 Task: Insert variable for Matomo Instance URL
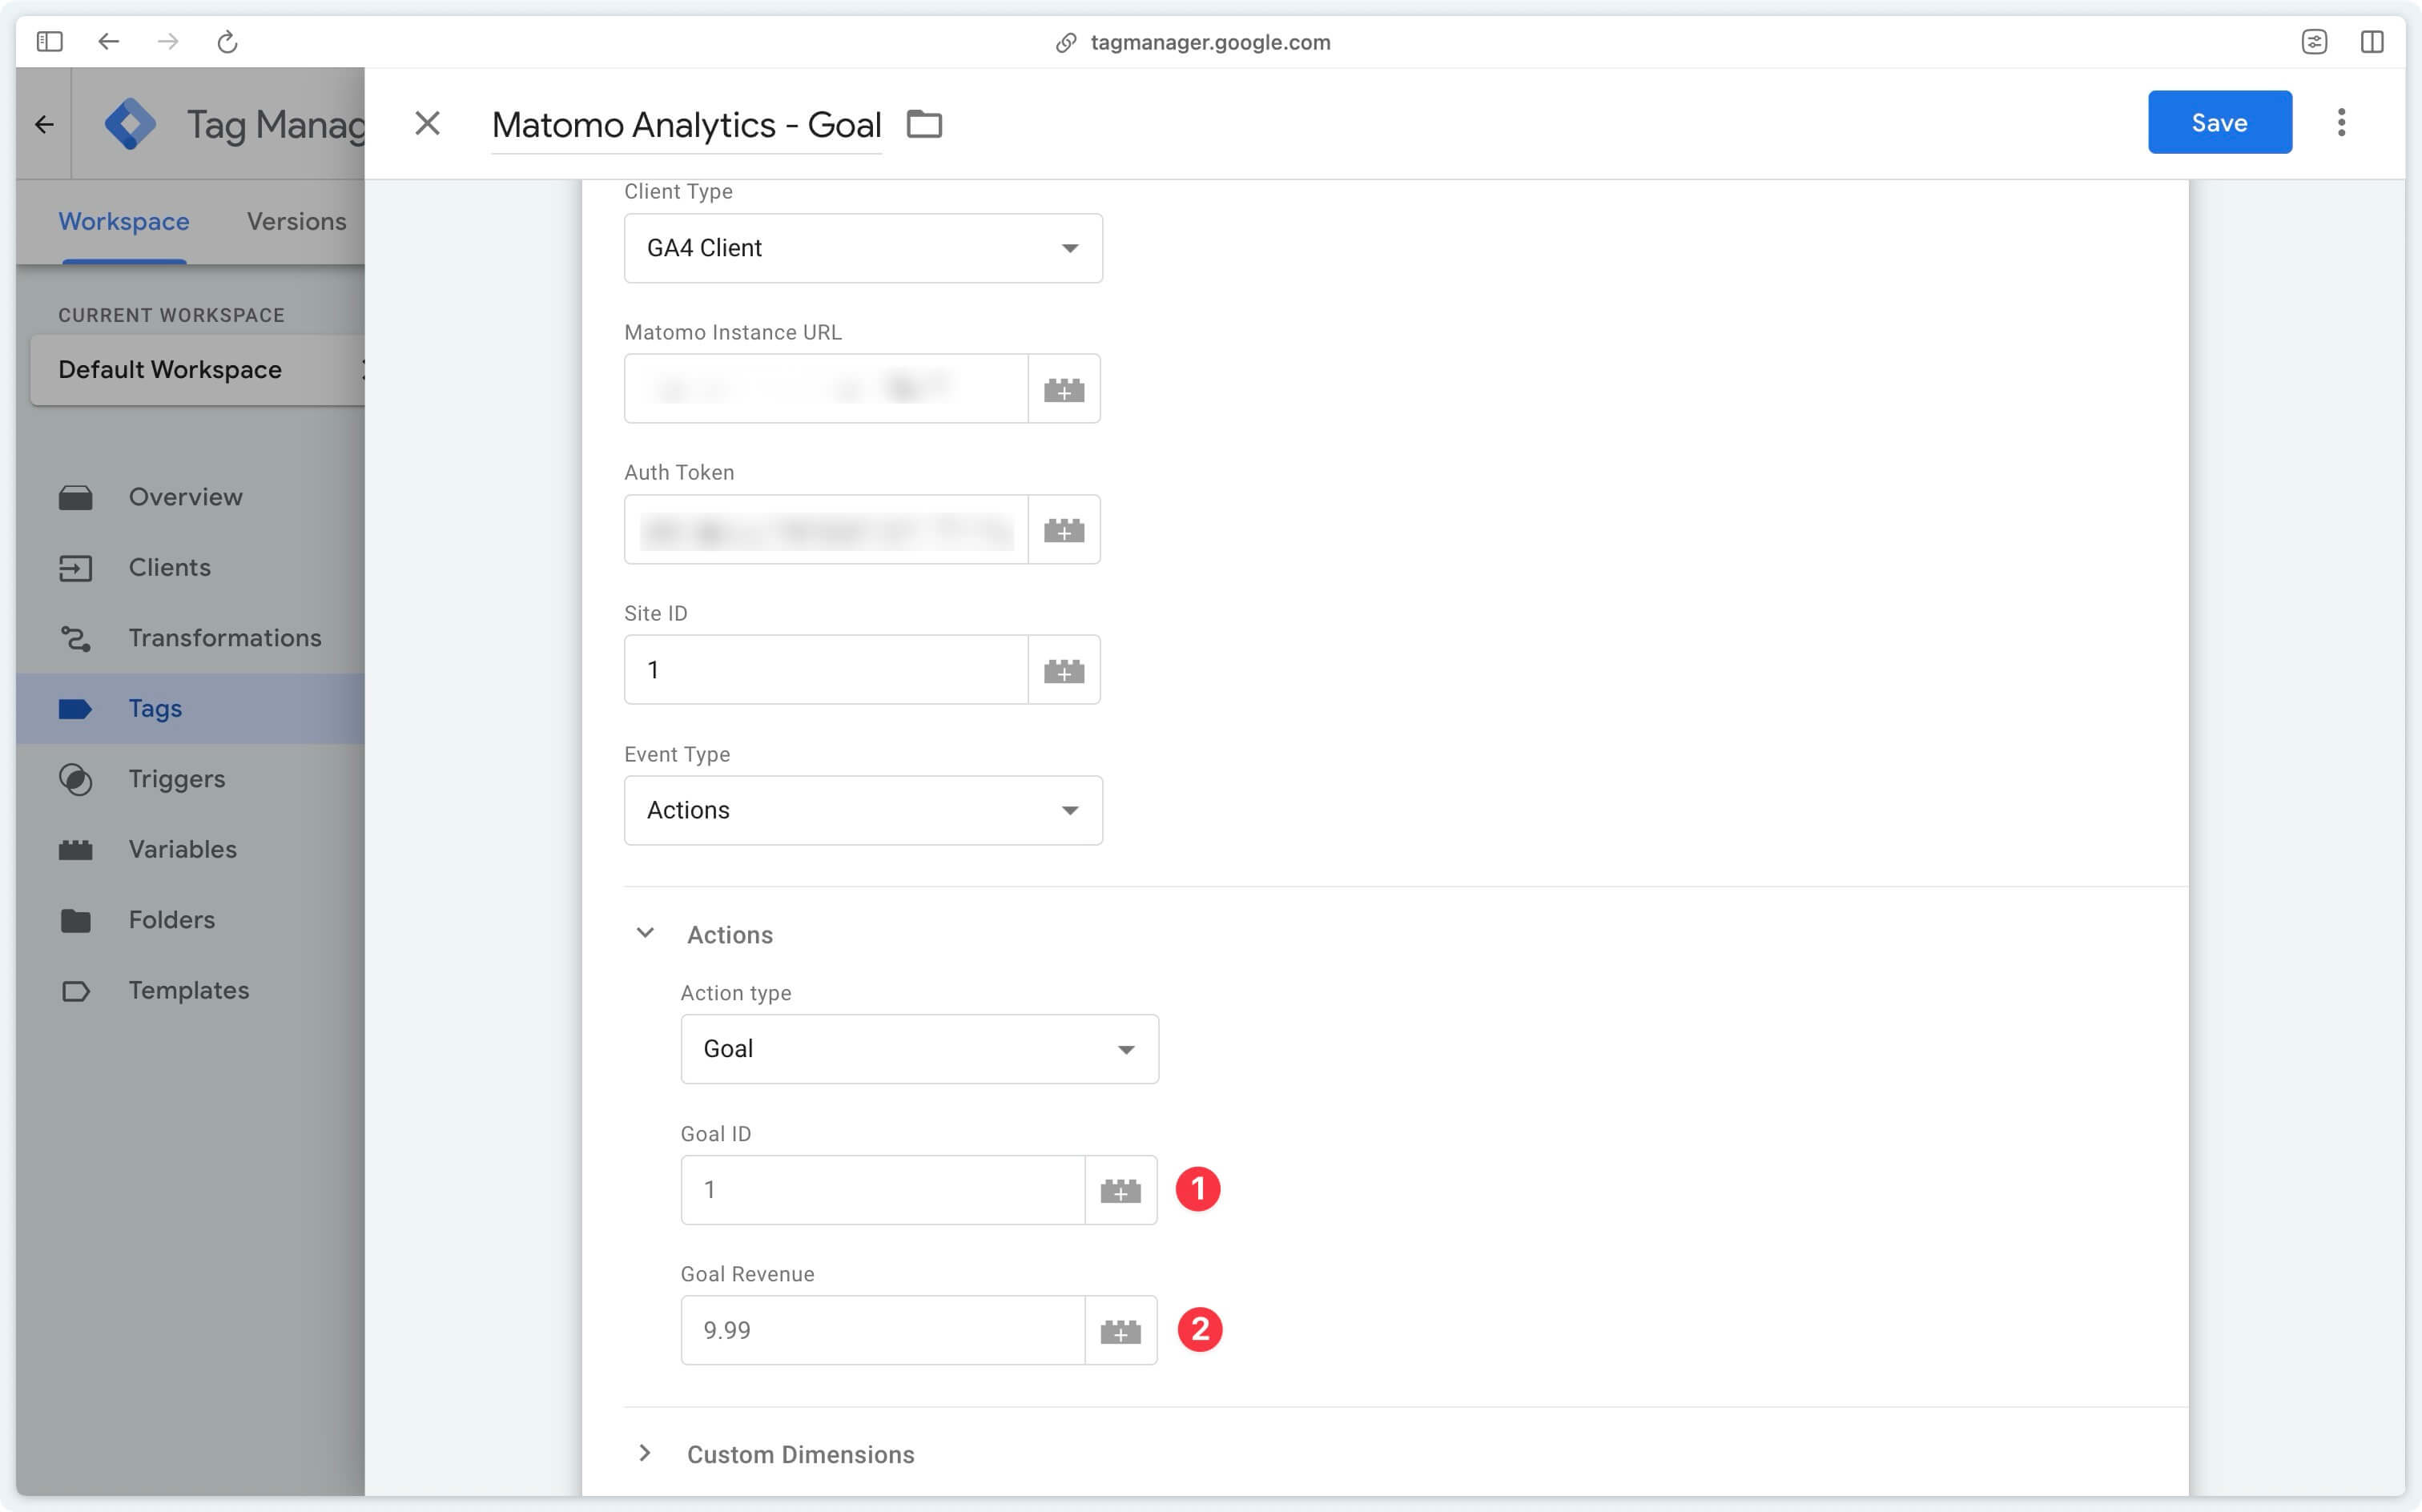(1064, 388)
